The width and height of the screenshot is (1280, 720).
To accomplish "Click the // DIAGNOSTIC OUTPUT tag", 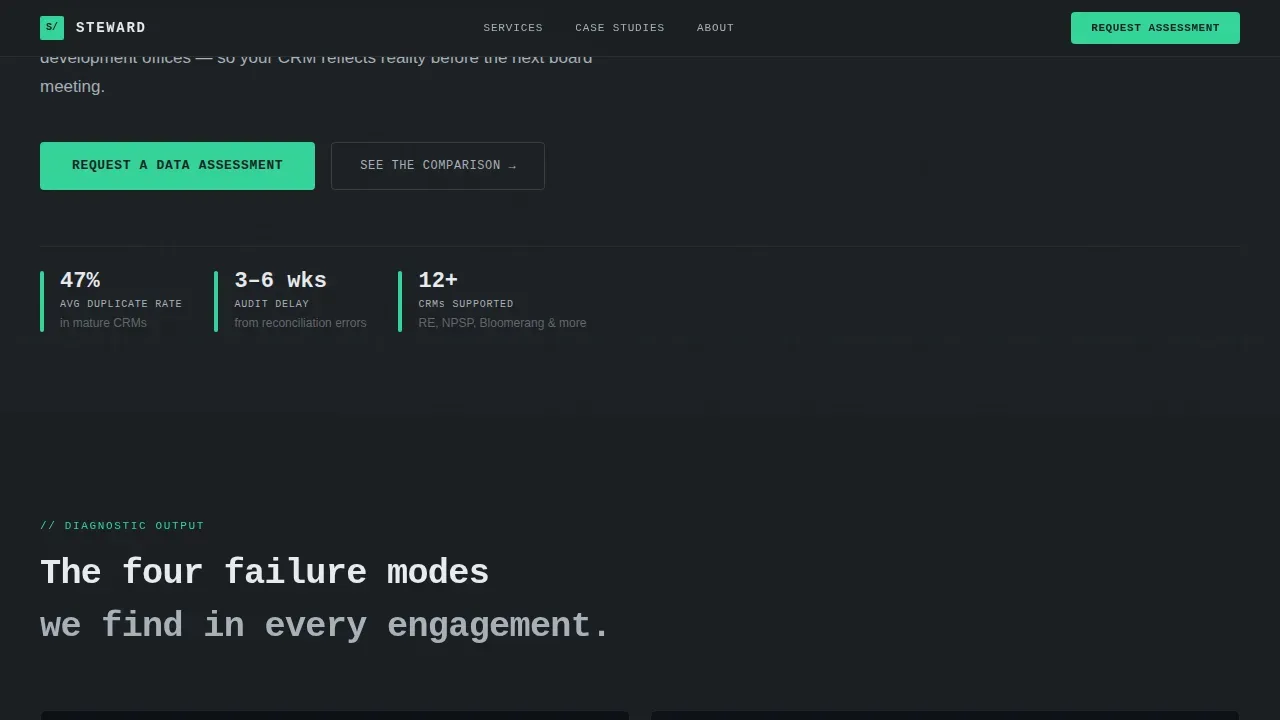I will click(122, 526).
